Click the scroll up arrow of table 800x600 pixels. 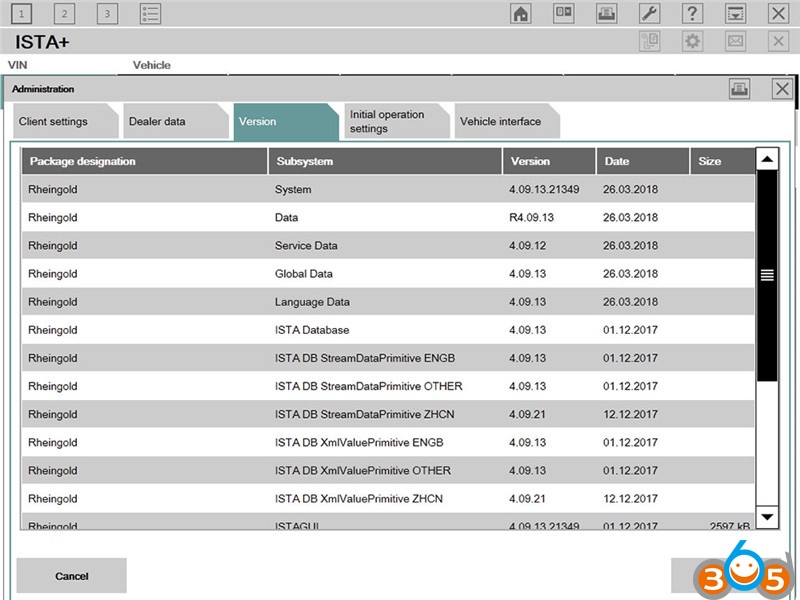click(x=767, y=160)
